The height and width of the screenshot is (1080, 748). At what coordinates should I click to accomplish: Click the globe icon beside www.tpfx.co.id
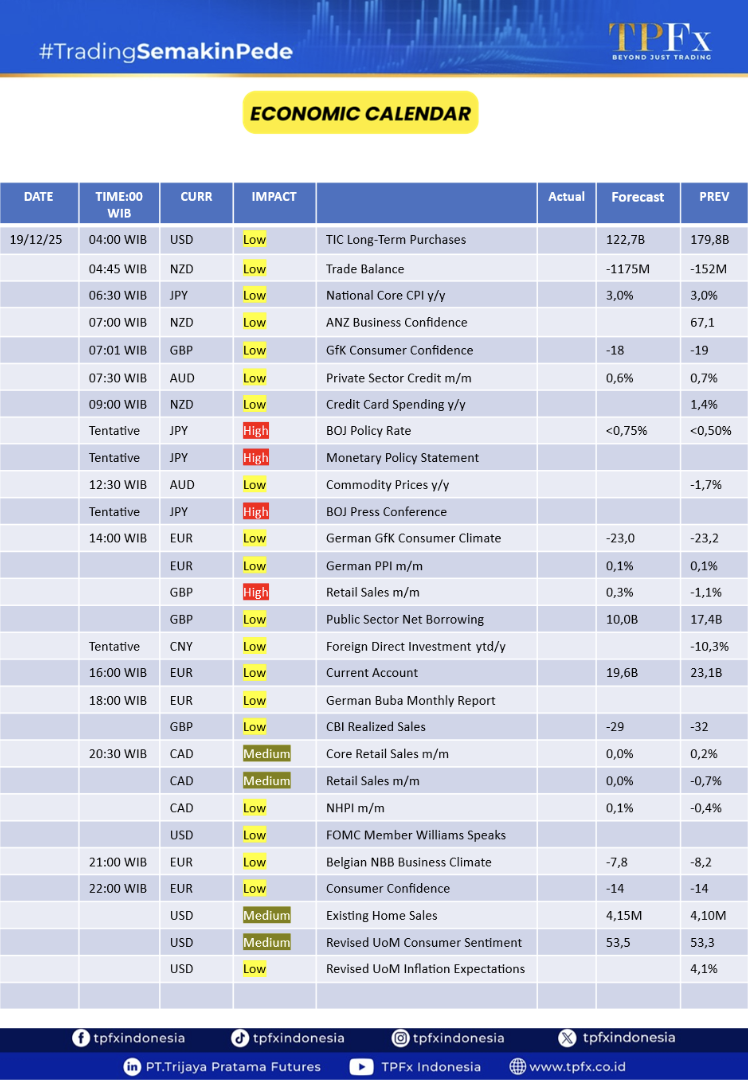[x=517, y=1067]
